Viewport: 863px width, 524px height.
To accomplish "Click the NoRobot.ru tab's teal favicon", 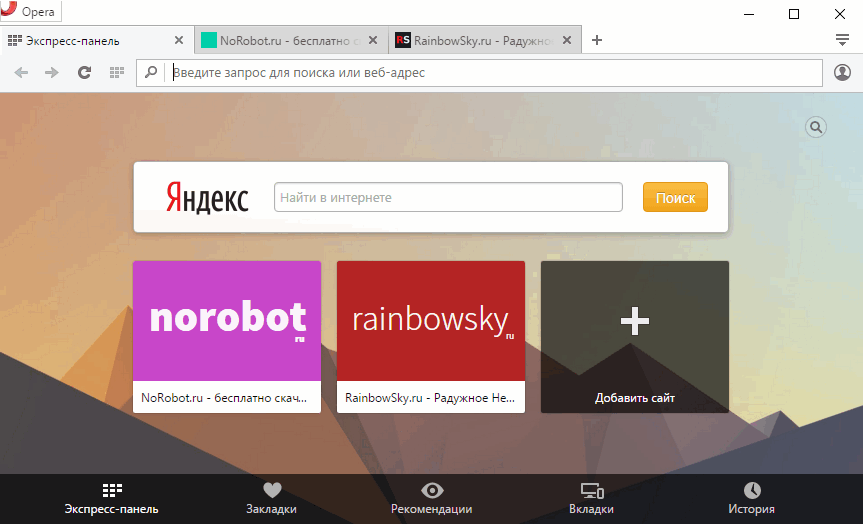I will (x=209, y=40).
